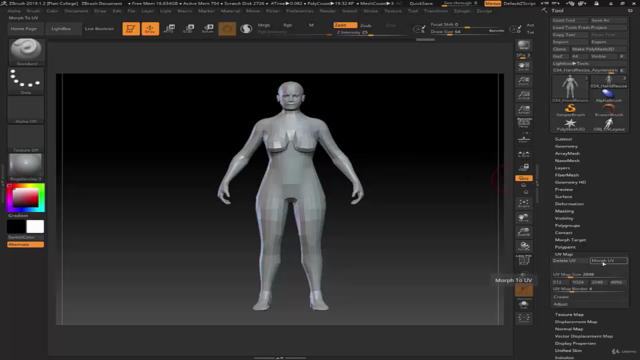This screenshot has height=360, width=640.
Task: Open the LightBox button
Action: pyautogui.click(x=61, y=29)
